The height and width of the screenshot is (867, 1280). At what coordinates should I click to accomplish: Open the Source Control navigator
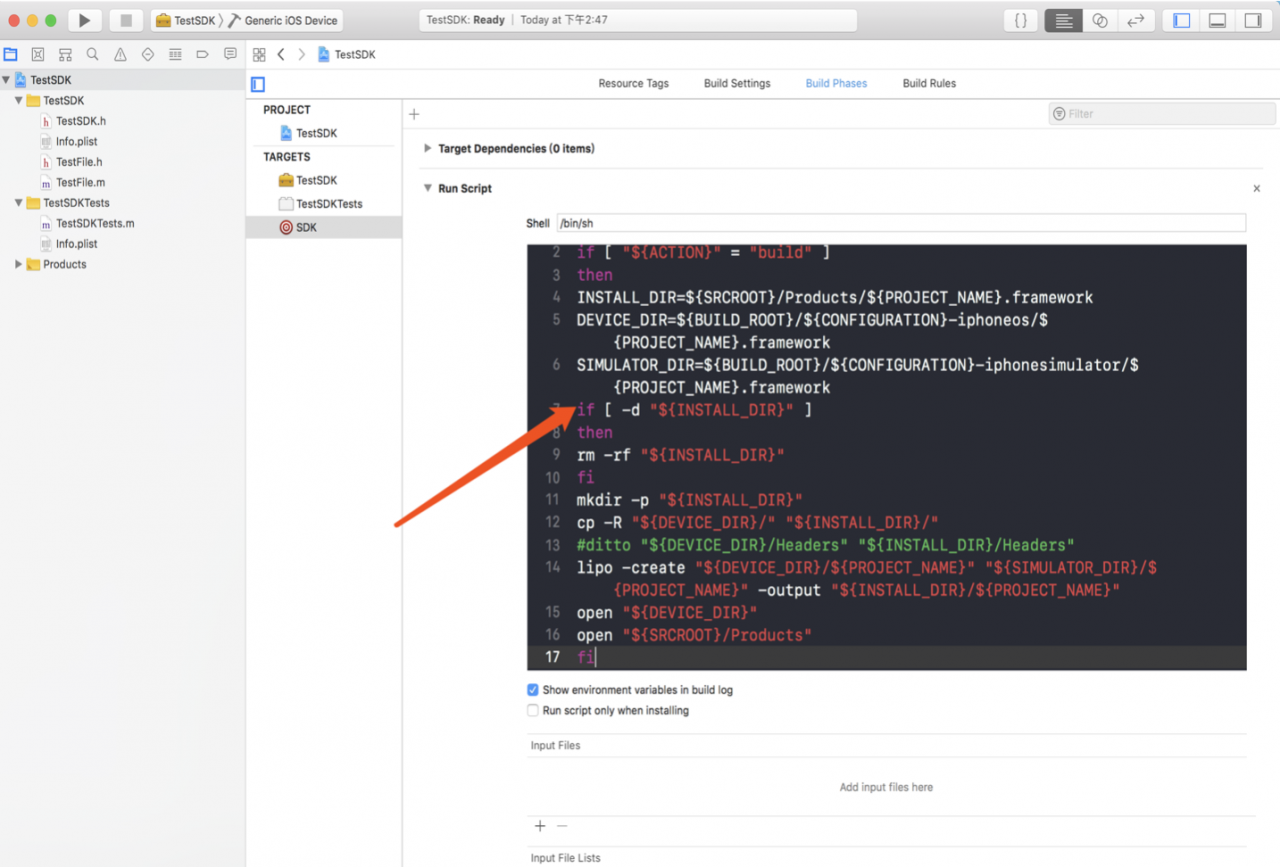[38, 54]
